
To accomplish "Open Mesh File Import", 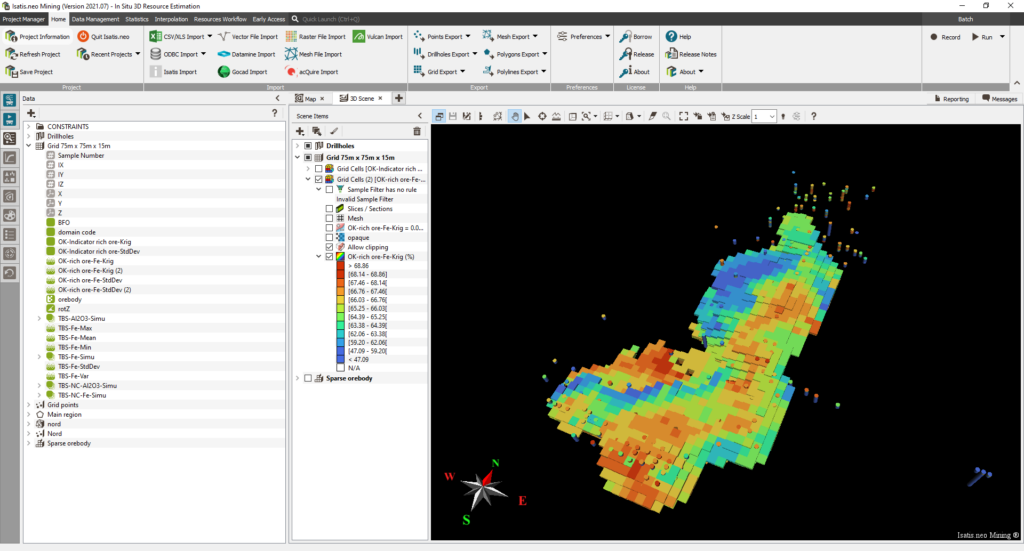I will pos(313,54).
